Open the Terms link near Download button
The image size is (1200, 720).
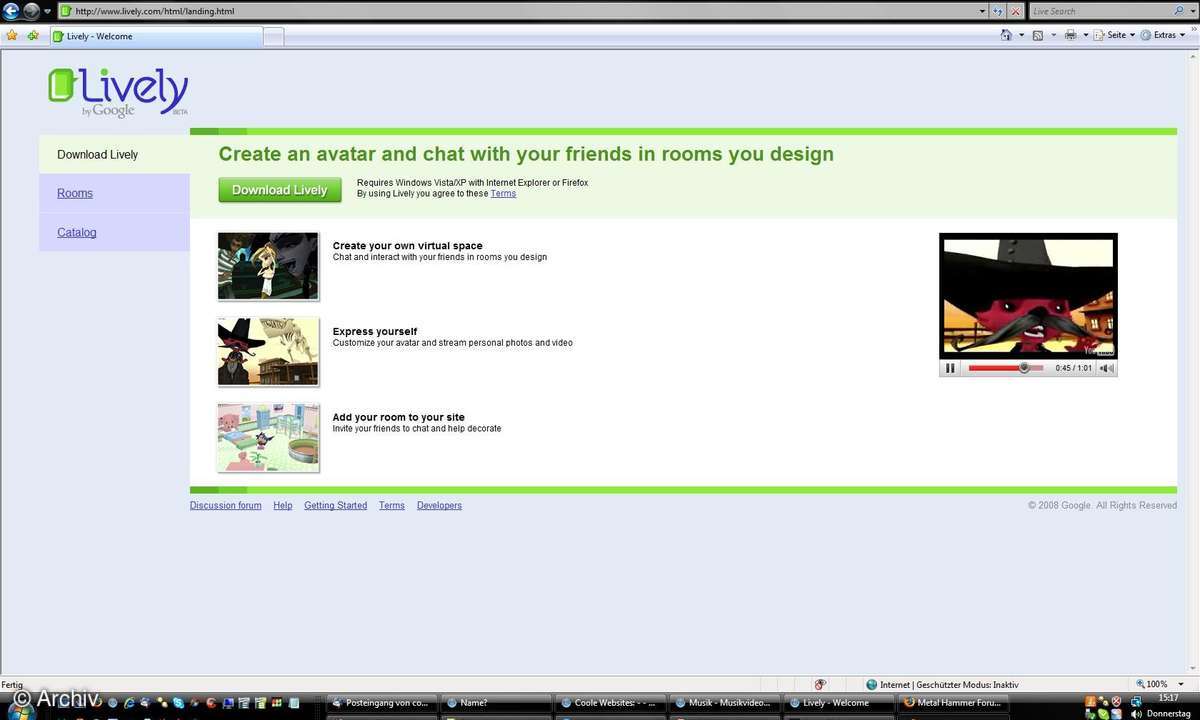click(503, 193)
